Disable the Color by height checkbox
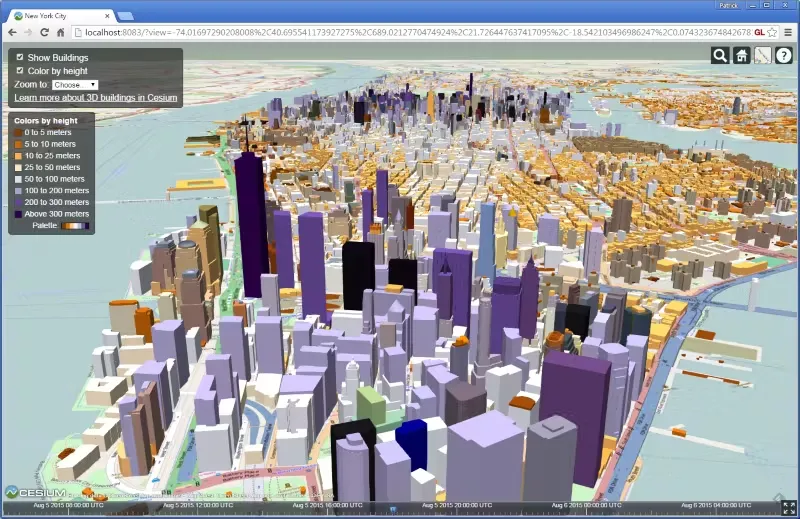The width and height of the screenshot is (800, 519). pos(20,70)
